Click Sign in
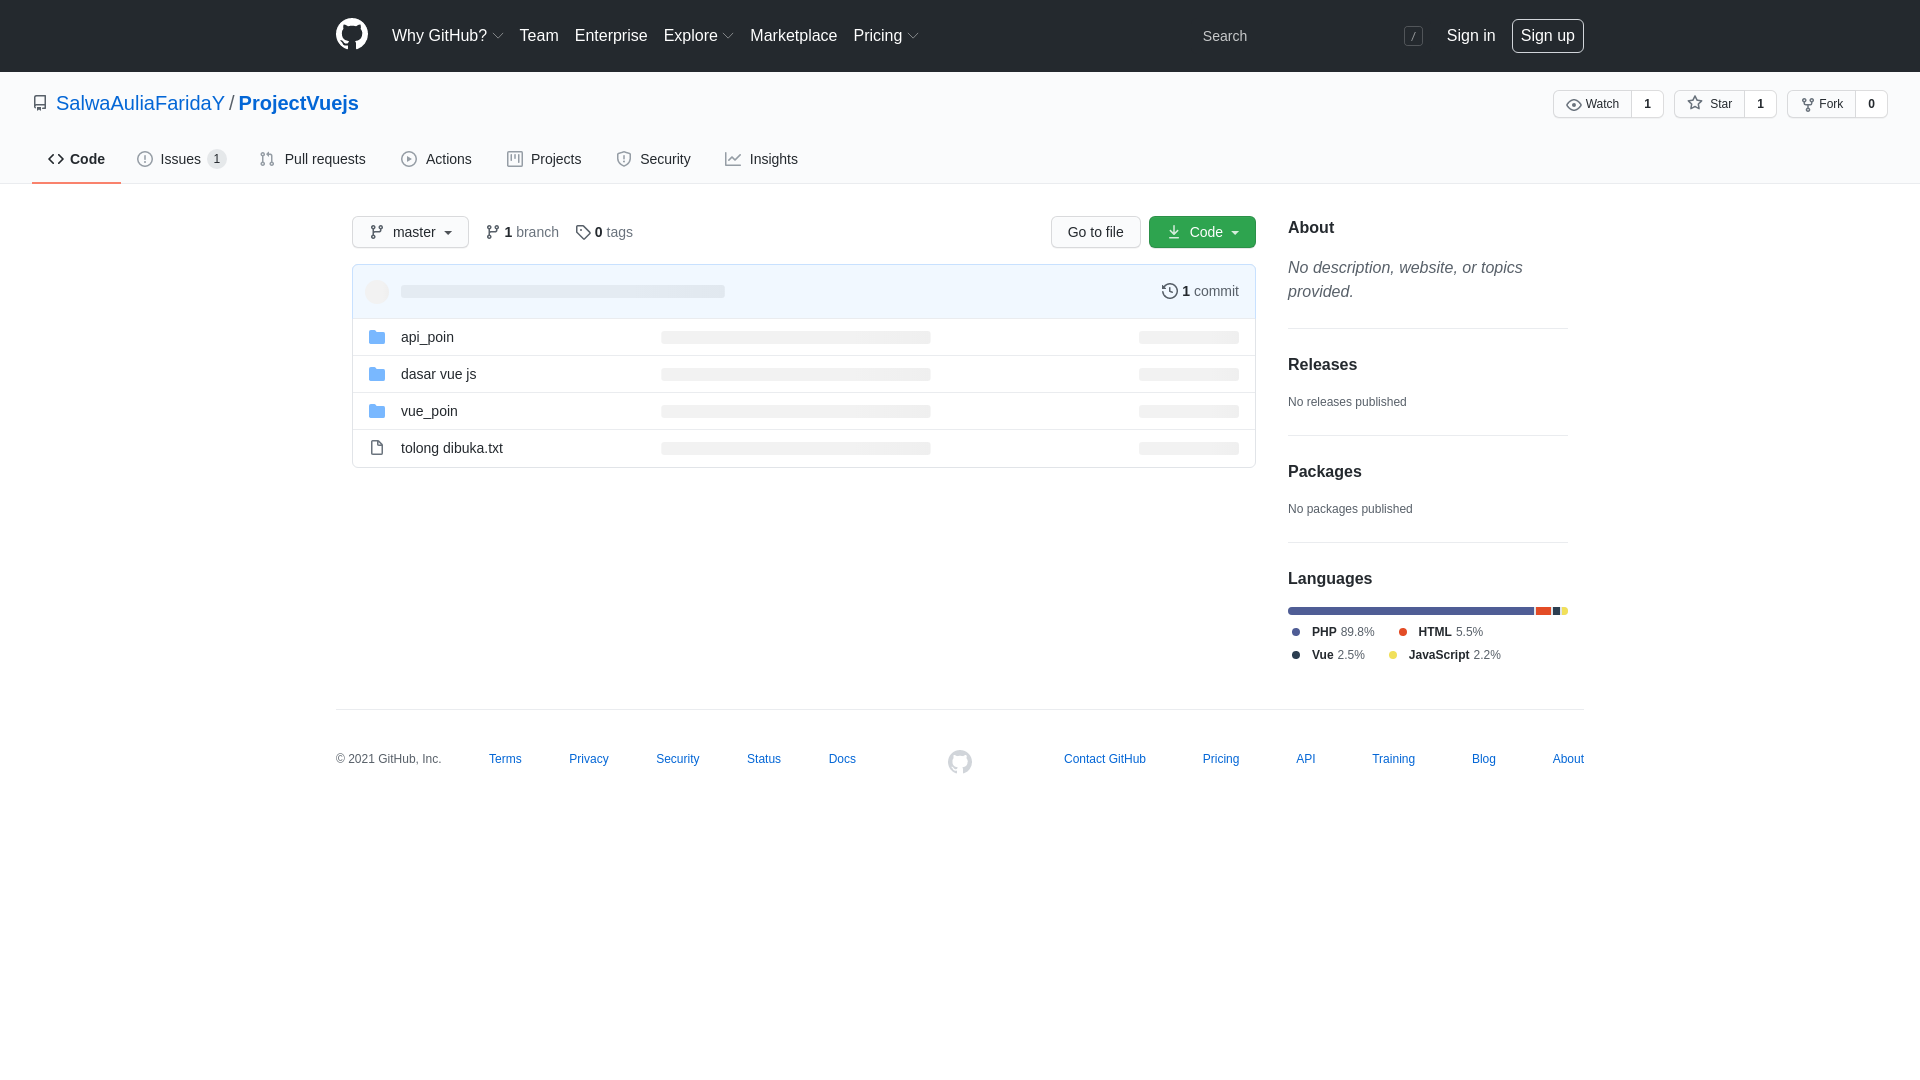 point(1471,36)
